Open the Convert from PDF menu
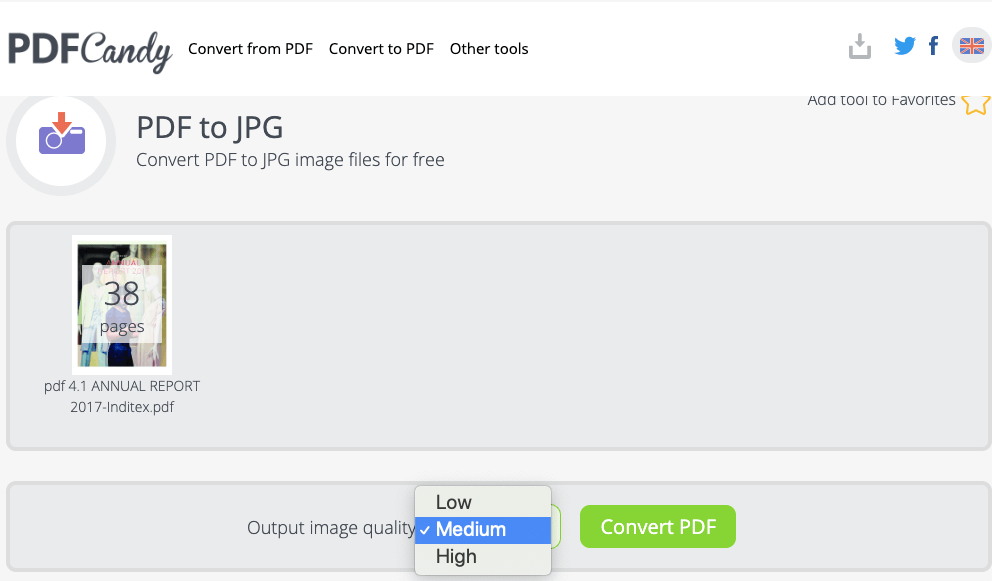 click(250, 49)
